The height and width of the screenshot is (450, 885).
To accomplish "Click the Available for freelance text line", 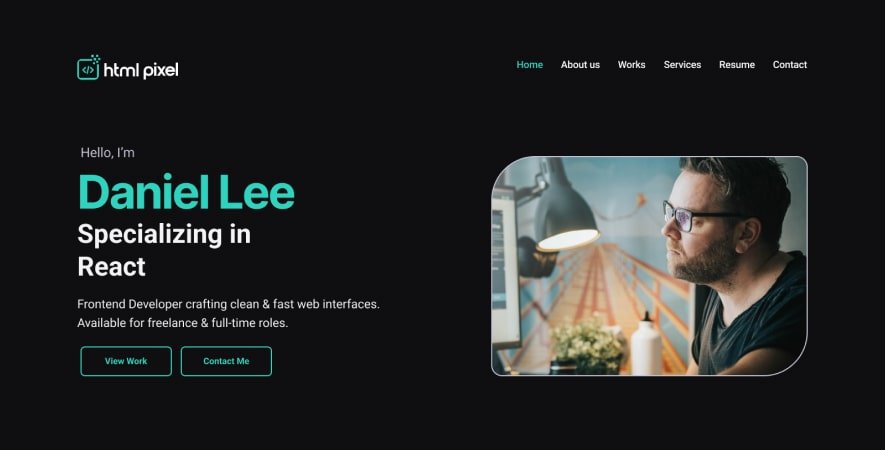I will [182, 323].
